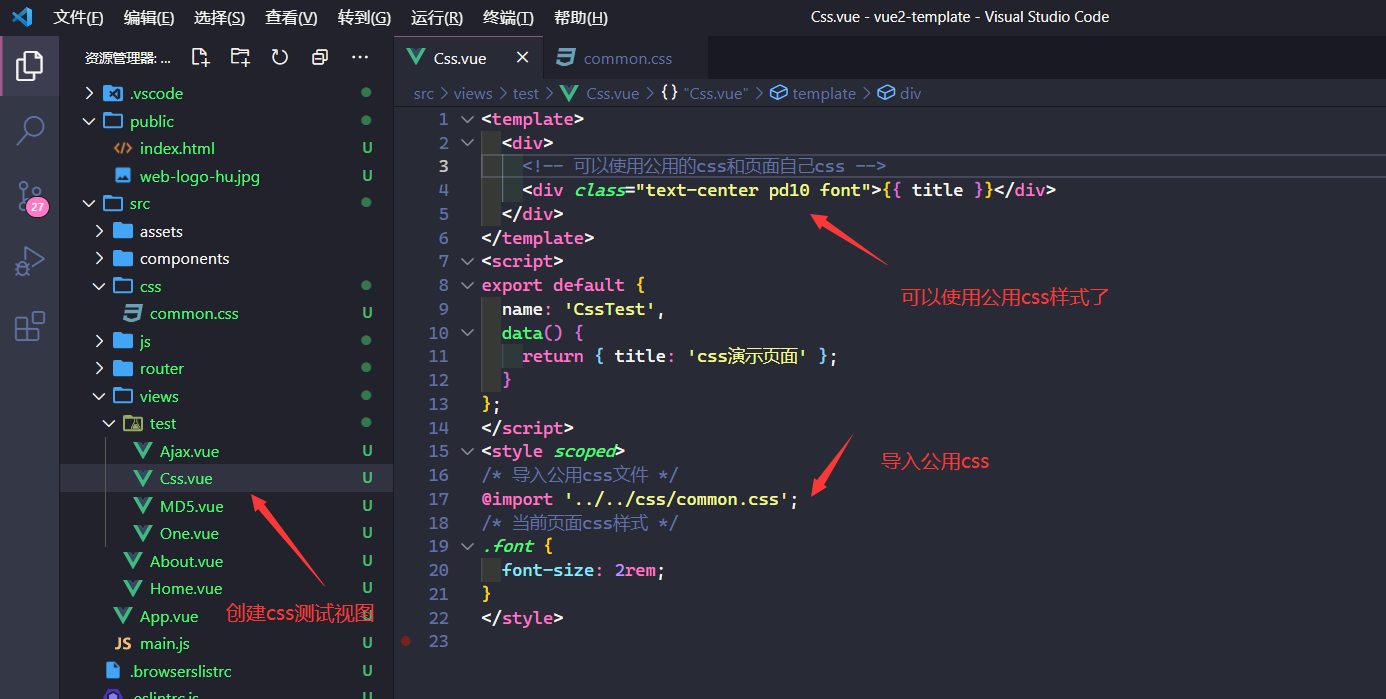Click the views breadcrumb segment

473,93
